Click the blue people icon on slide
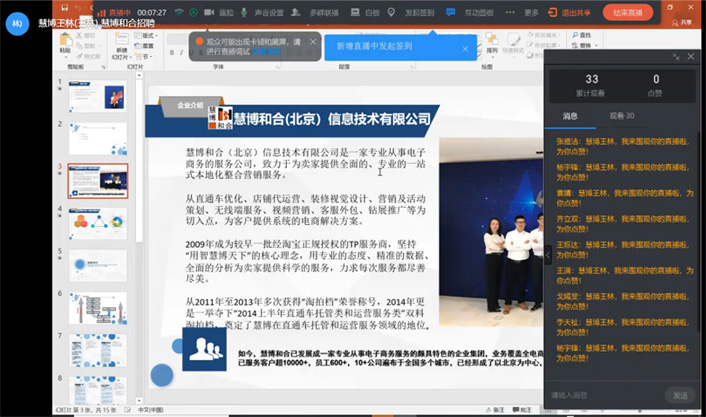706x417 pixels. (x=204, y=349)
